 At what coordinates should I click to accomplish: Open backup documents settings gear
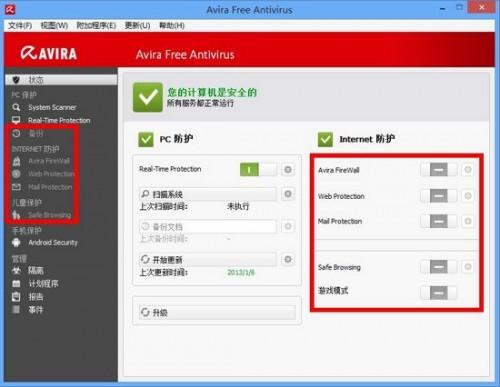tap(288, 226)
